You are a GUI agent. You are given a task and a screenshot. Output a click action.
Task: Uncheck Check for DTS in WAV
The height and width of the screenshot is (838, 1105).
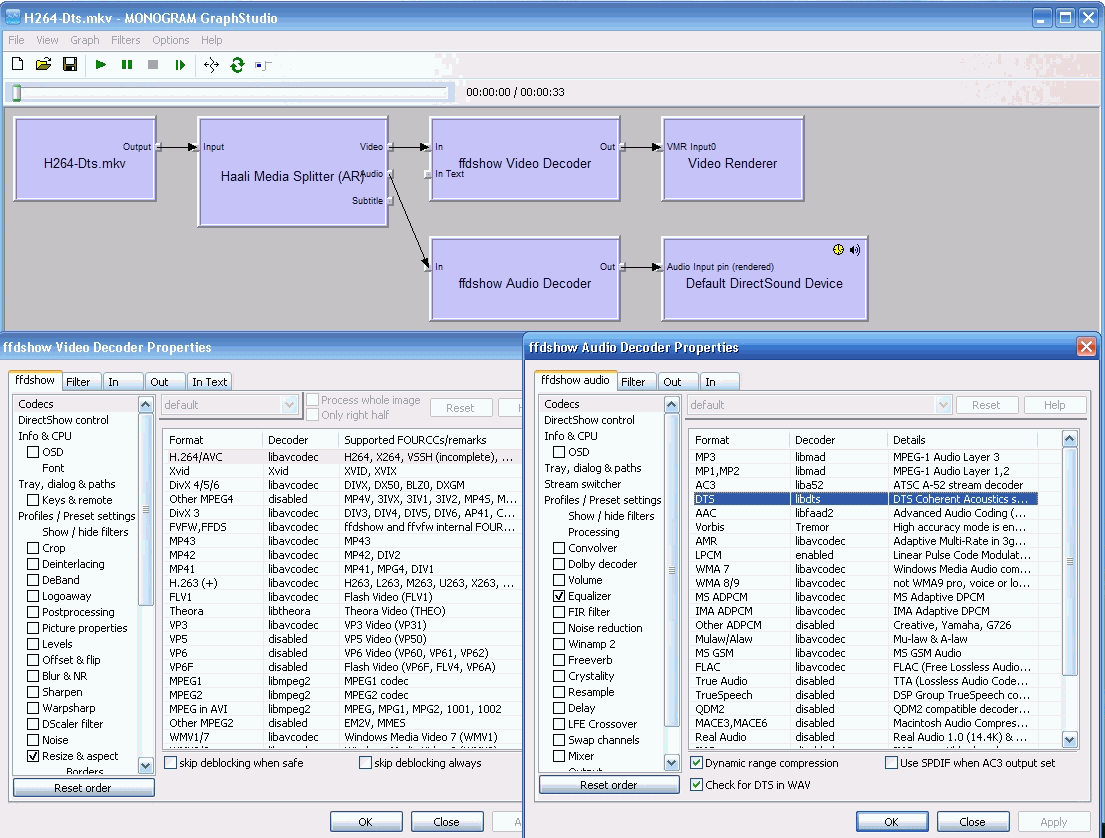pos(696,784)
